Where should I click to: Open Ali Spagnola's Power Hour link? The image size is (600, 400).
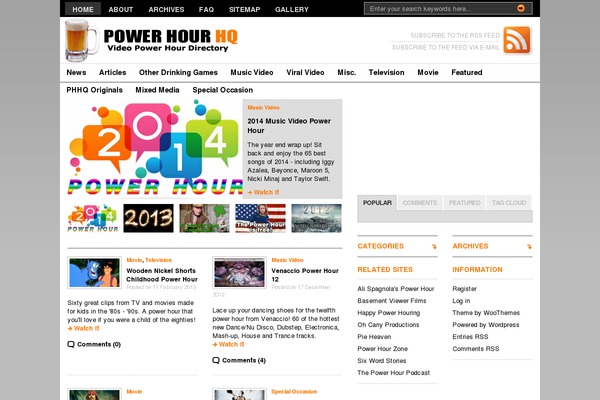coord(396,289)
